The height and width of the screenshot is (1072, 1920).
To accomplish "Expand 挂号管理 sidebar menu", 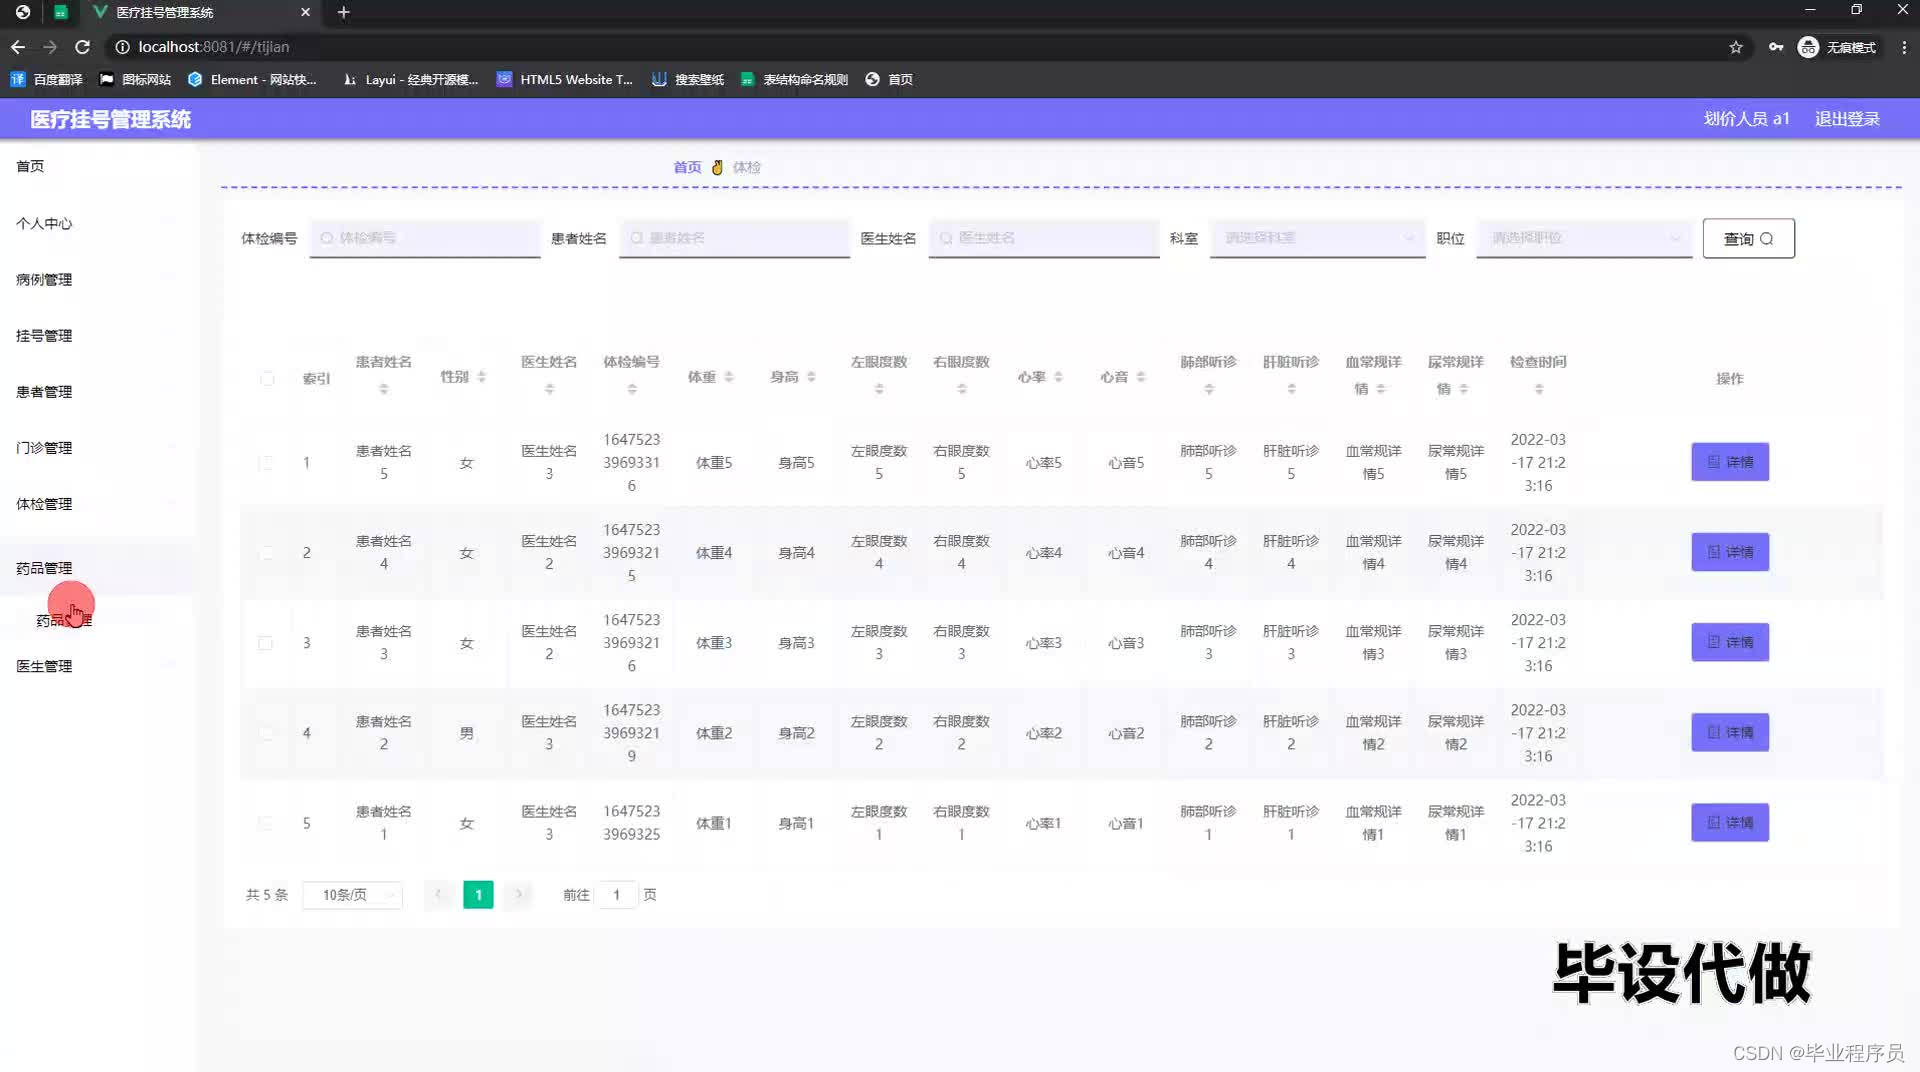I will (x=98, y=336).
